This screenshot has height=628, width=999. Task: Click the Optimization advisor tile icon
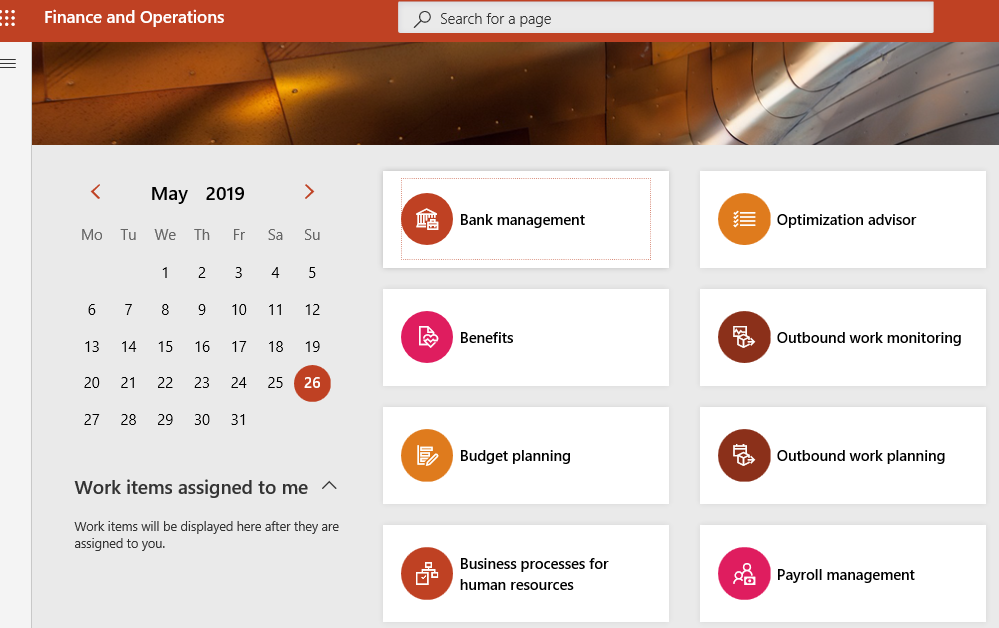pyautogui.click(x=744, y=219)
